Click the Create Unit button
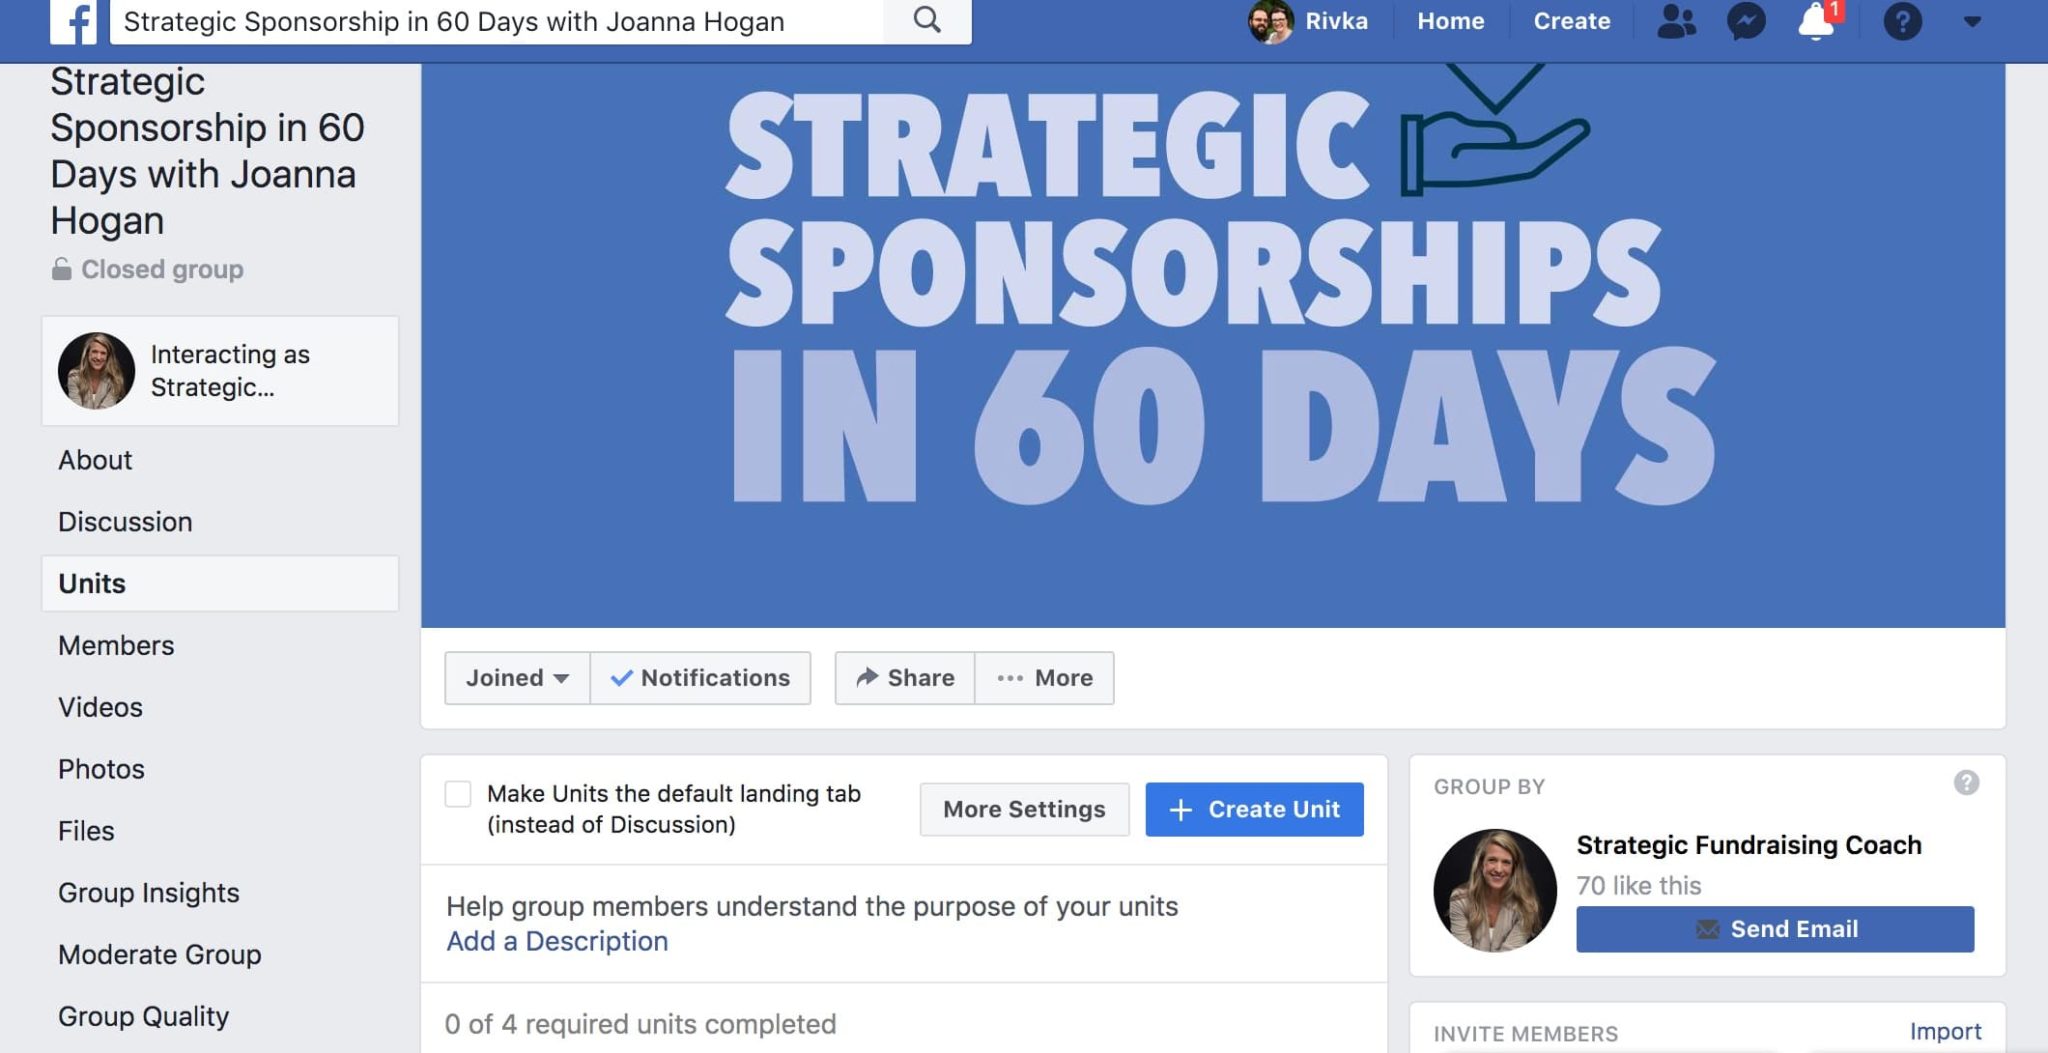The width and height of the screenshot is (2048, 1053). (1254, 809)
